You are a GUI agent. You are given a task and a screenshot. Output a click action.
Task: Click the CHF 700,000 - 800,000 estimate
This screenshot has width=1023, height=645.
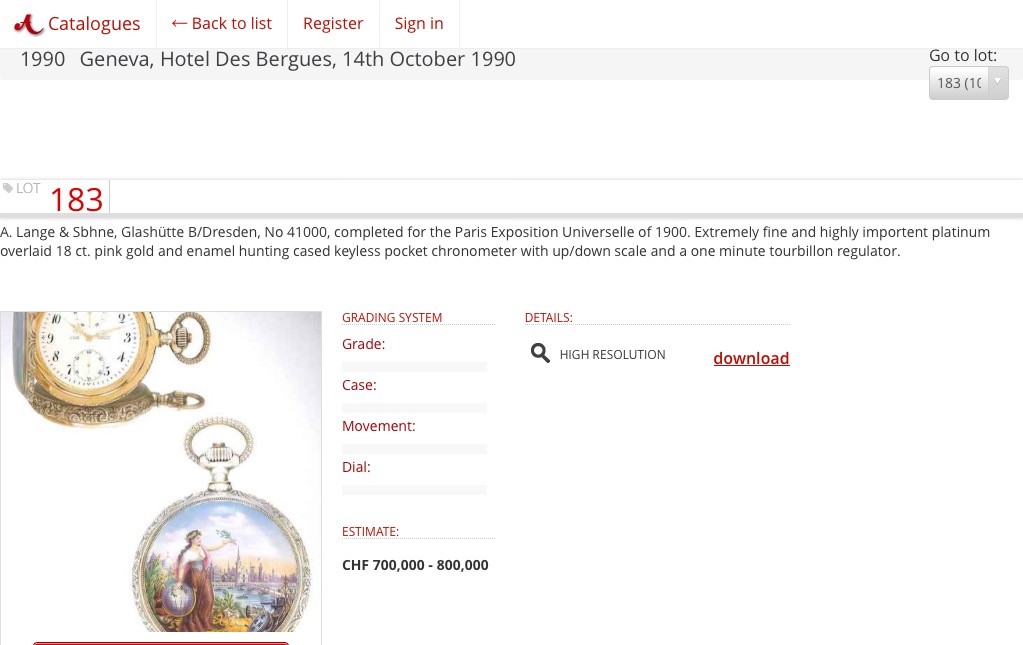click(x=415, y=565)
